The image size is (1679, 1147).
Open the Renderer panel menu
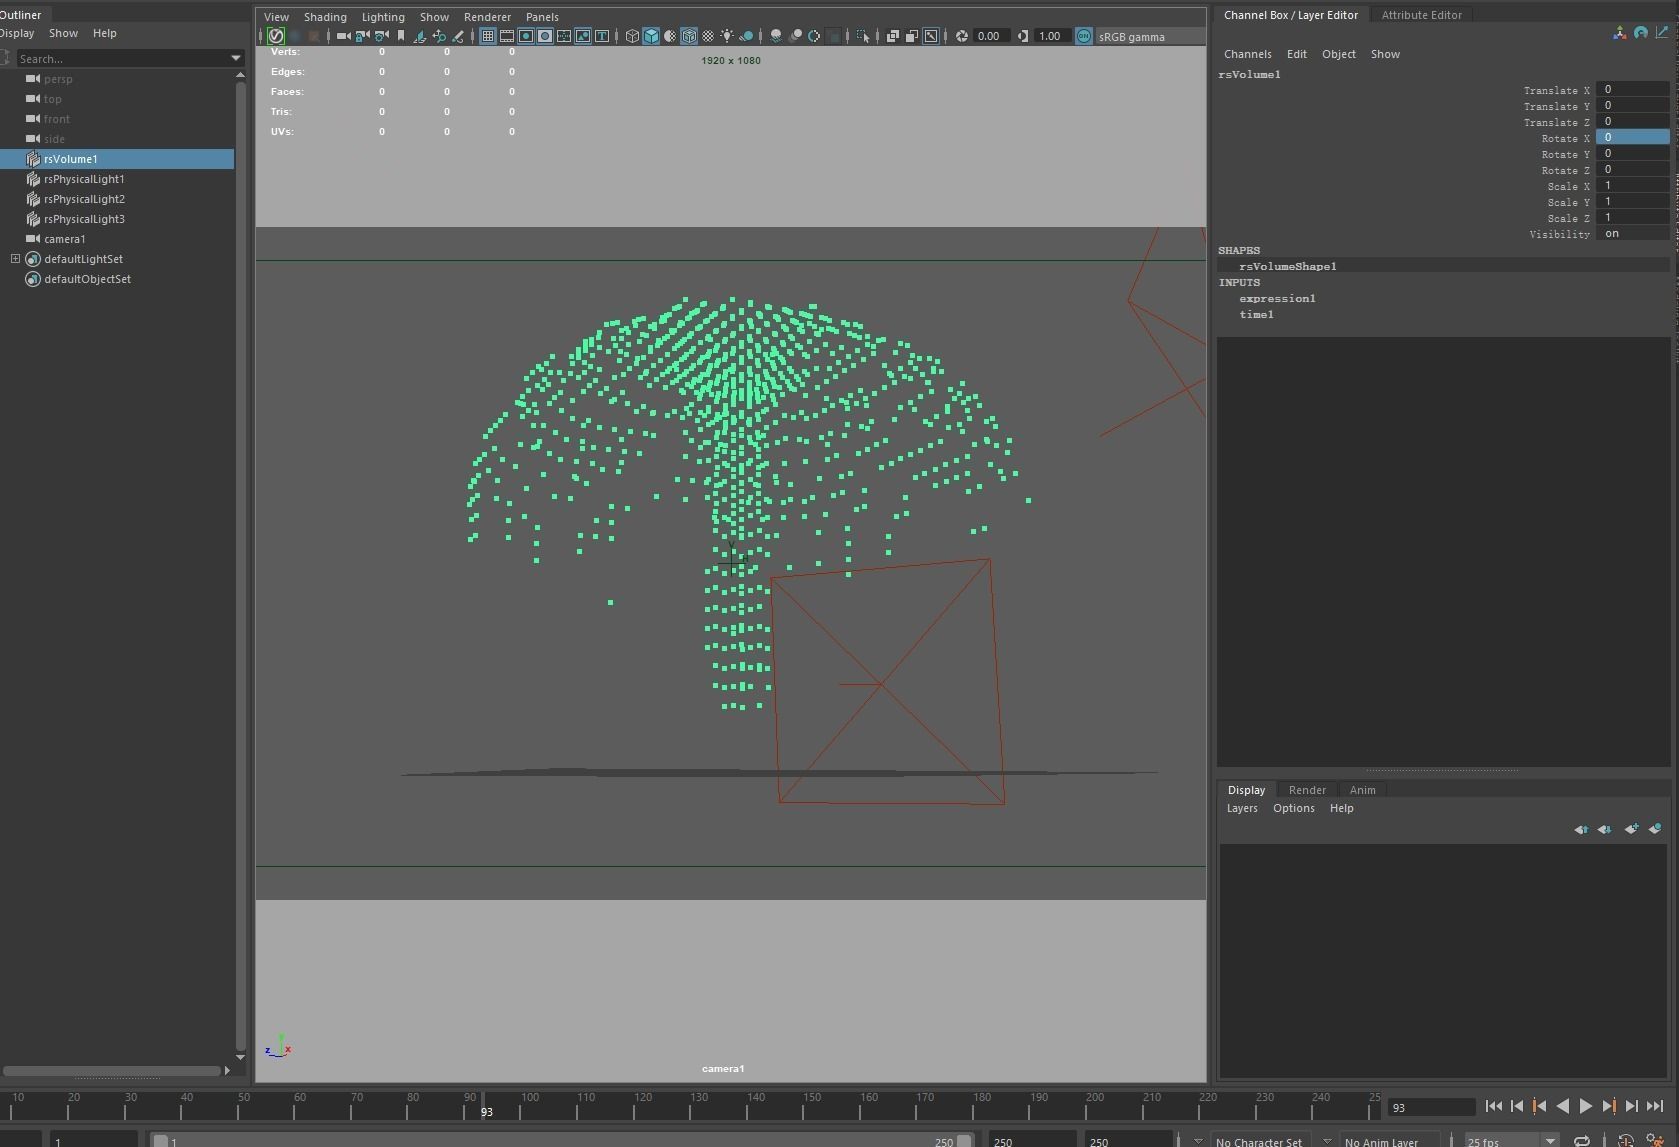487,17
